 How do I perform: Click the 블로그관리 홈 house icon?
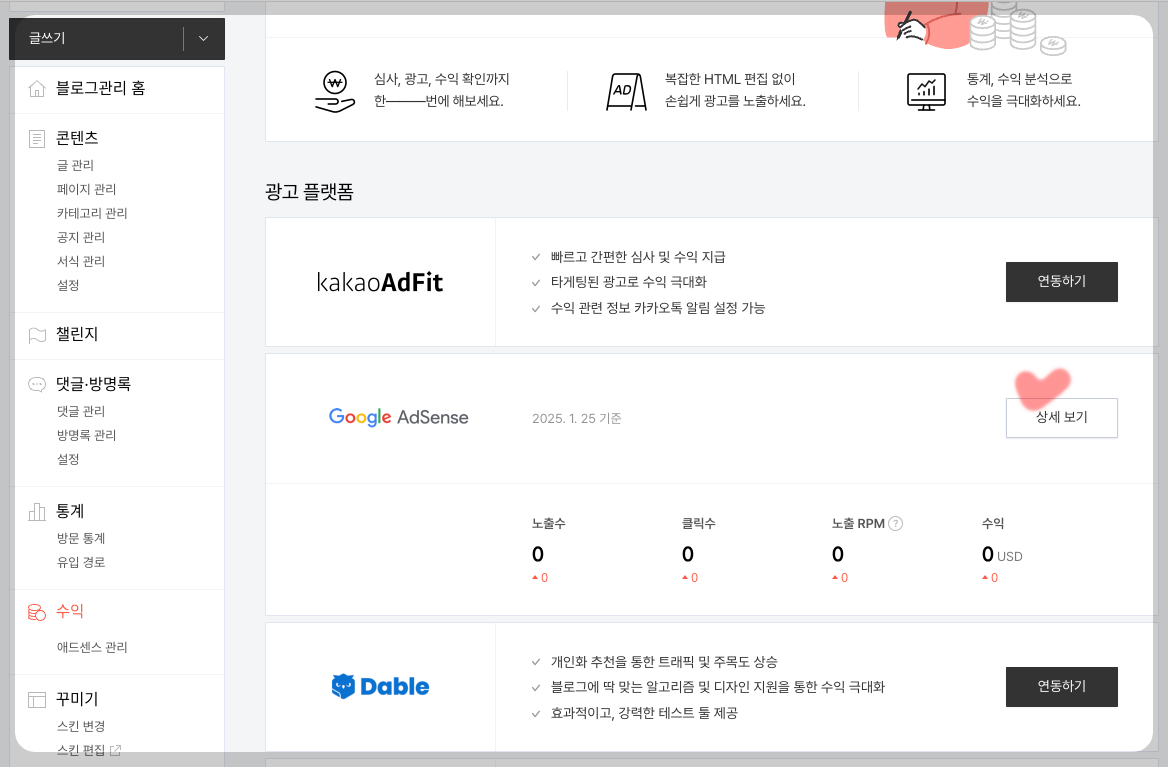pos(39,89)
